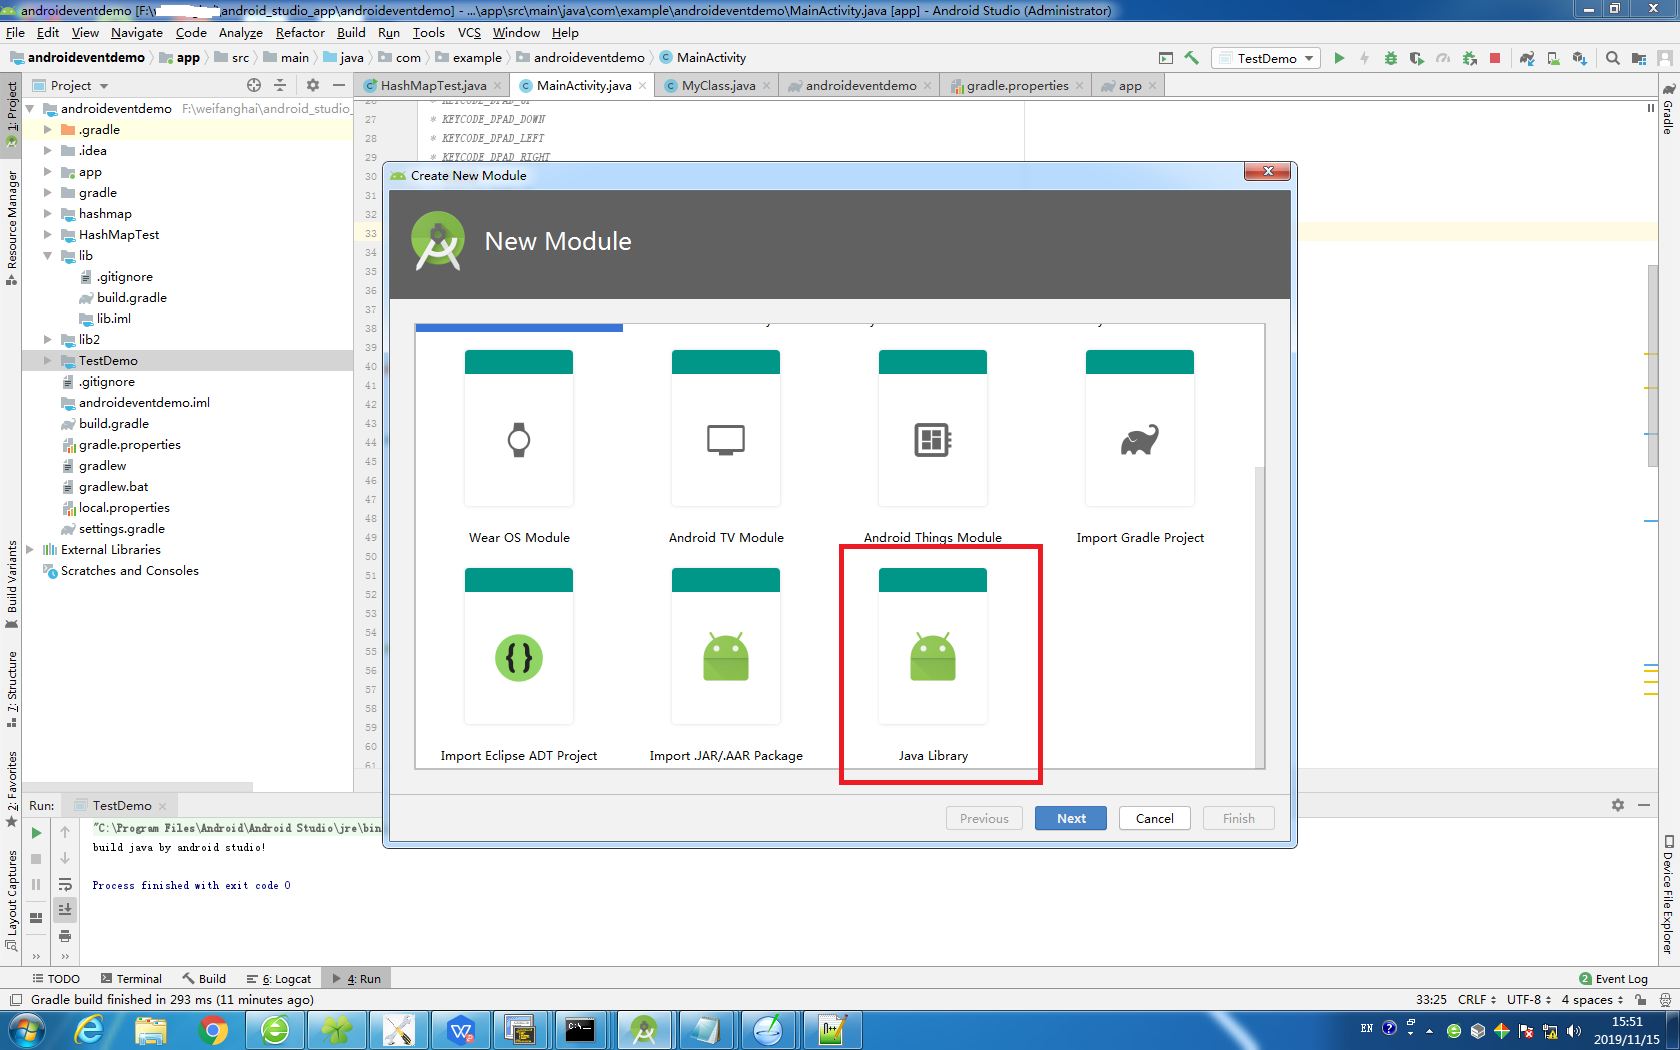This screenshot has height=1050, width=1680.
Task: Open Project panel settings gear
Action: [x=313, y=85]
